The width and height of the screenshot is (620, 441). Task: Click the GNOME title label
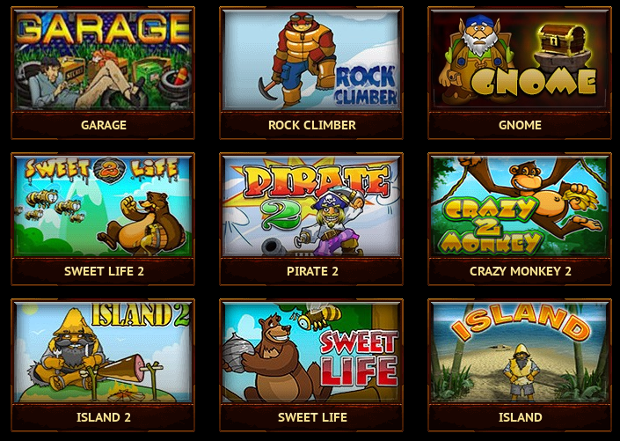pyautogui.click(x=520, y=125)
